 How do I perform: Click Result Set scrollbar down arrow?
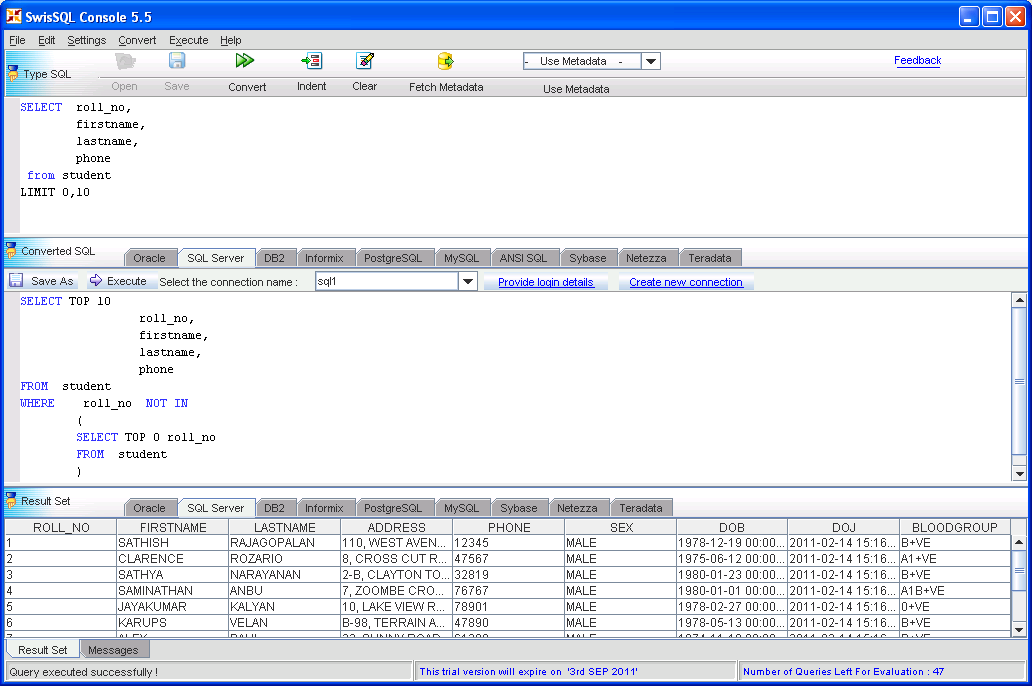(x=1019, y=630)
